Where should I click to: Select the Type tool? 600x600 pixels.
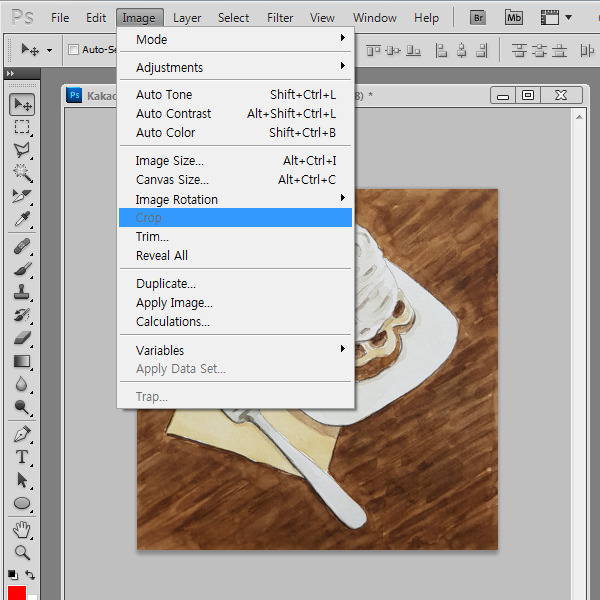point(22,457)
